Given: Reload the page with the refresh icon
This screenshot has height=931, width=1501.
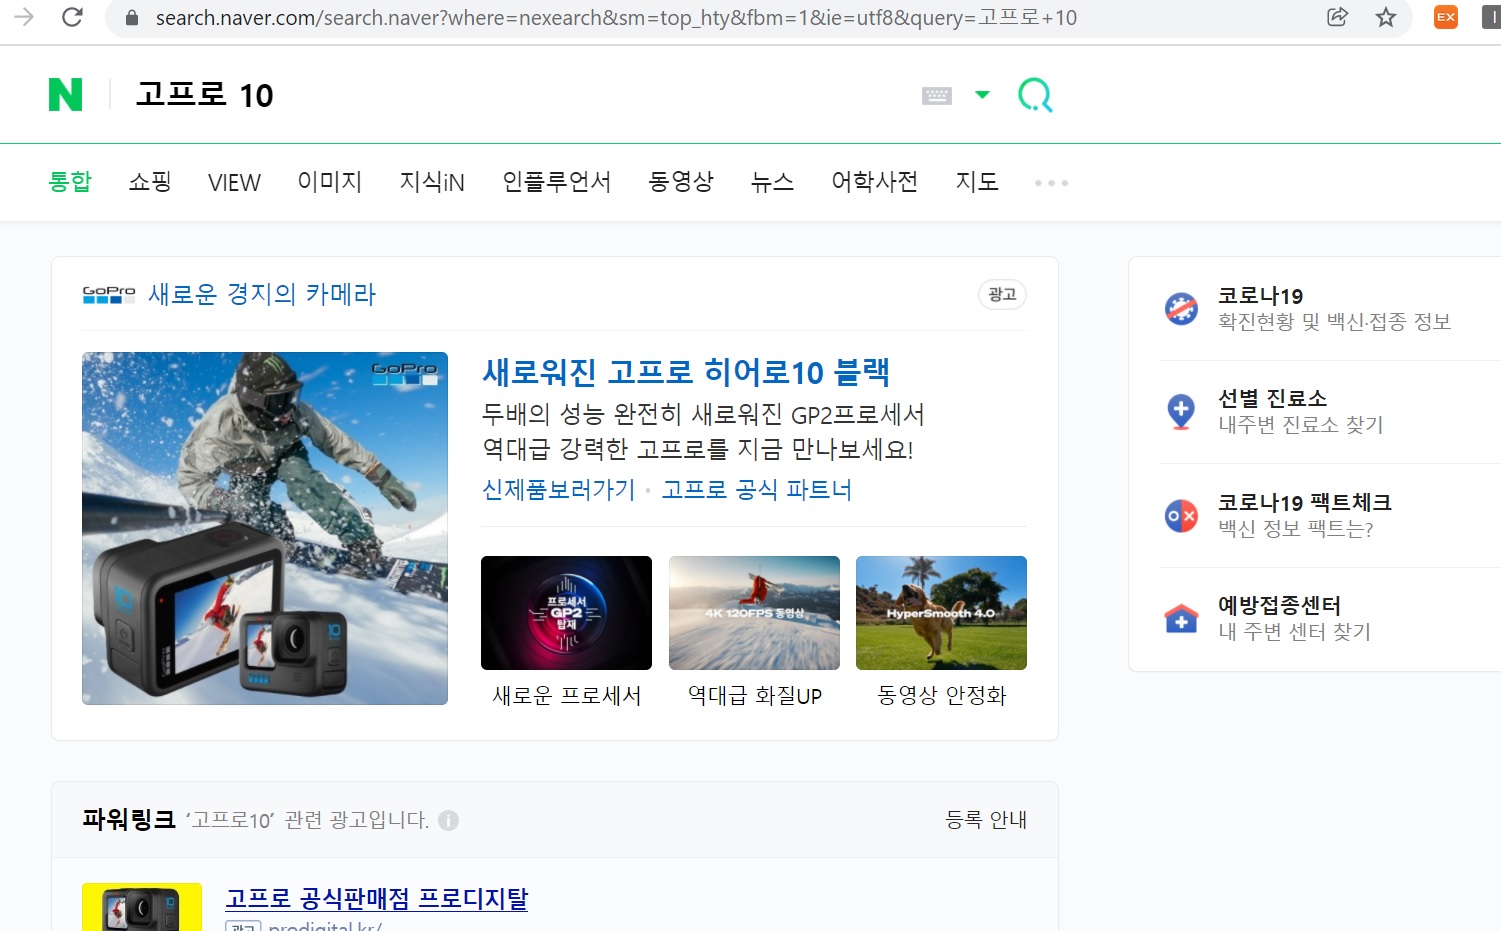Looking at the screenshot, I should click(x=72, y=17).
